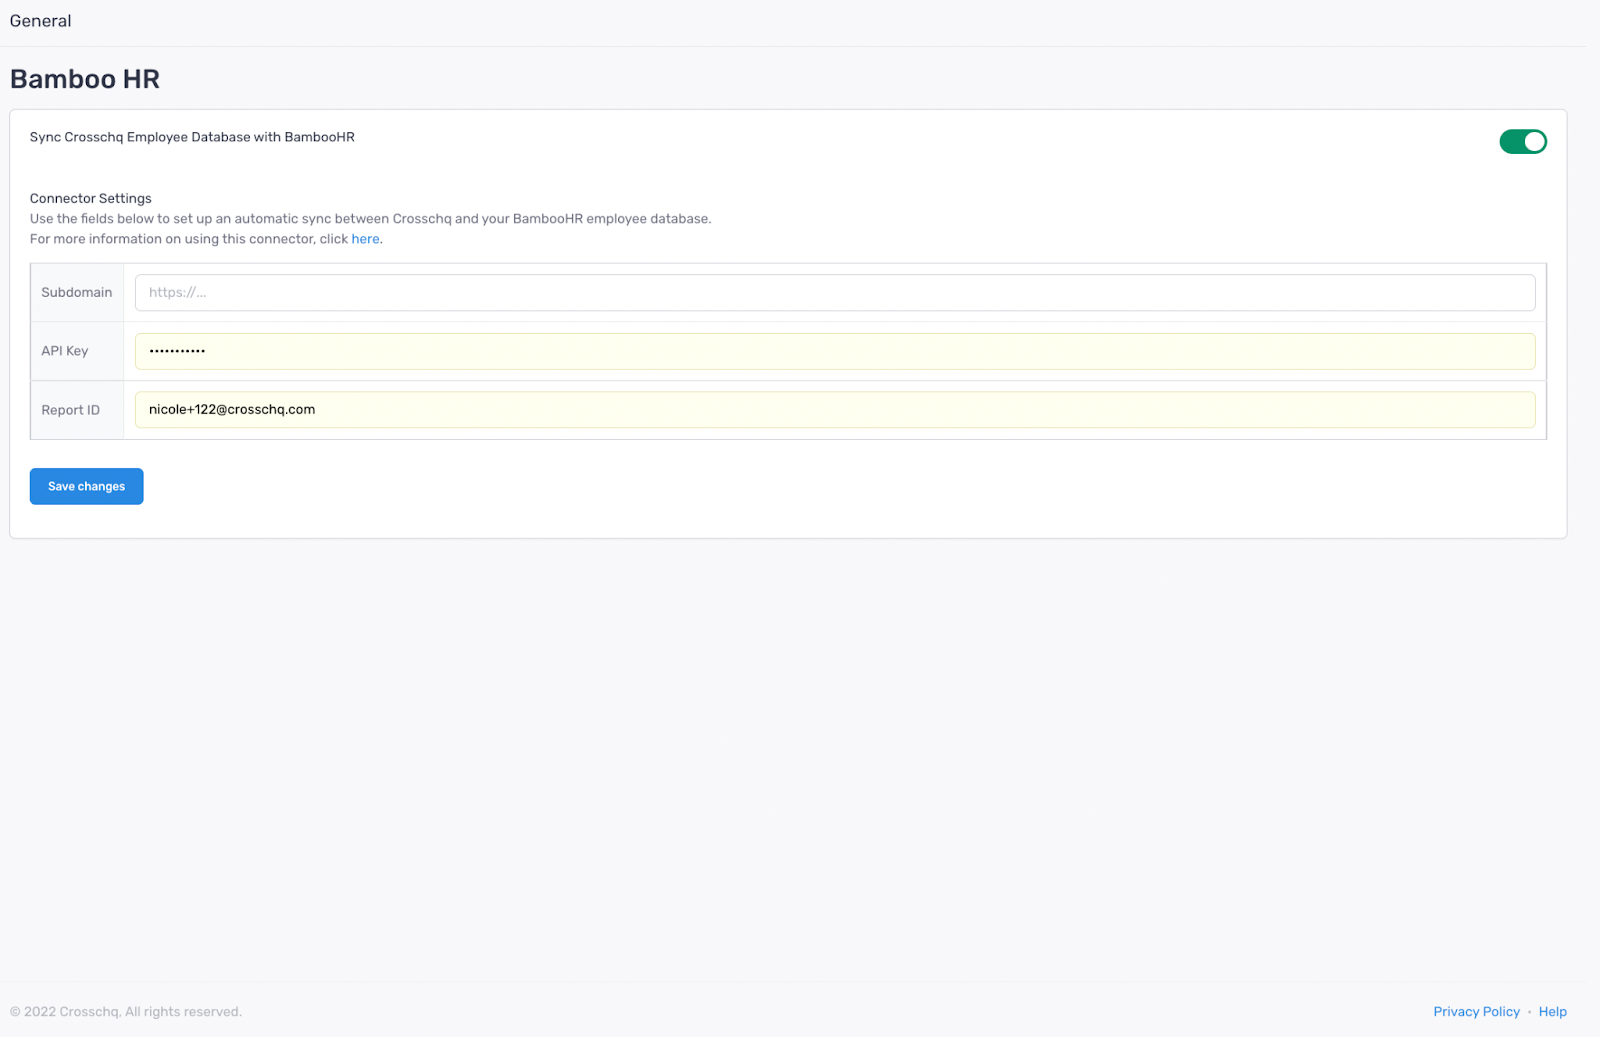1600x1037 pixels.
Task: Open the 'here' connector information link
Action: [365, 239]
